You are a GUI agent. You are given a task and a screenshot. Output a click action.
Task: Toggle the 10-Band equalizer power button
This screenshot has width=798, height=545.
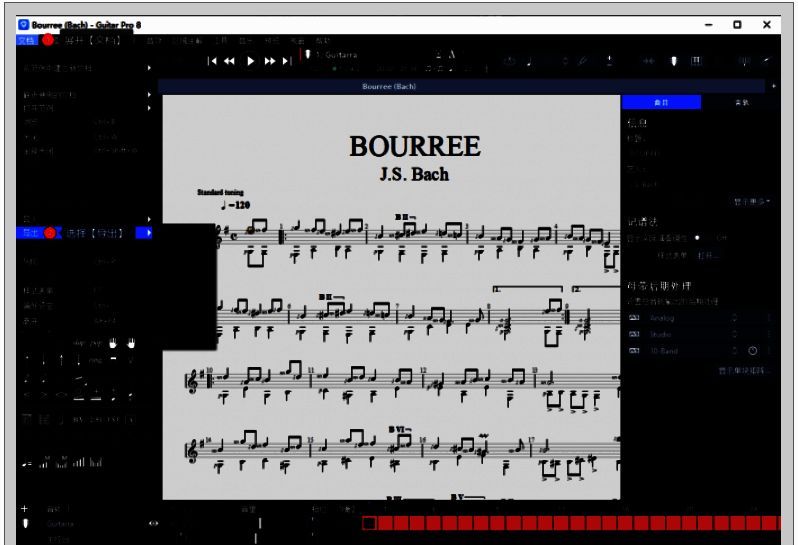752,351
